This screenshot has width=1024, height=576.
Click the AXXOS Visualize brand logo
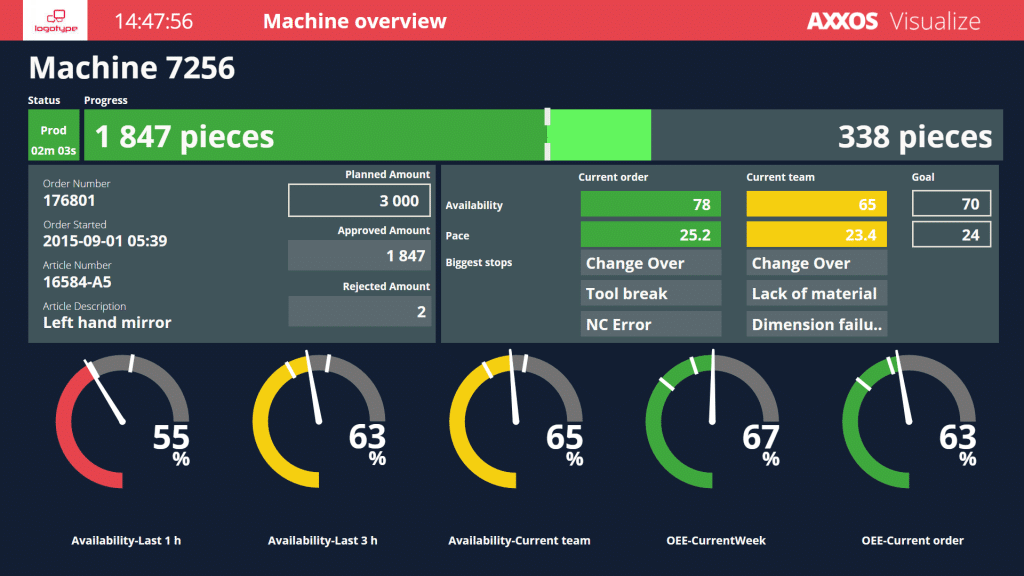pos(893,21)
